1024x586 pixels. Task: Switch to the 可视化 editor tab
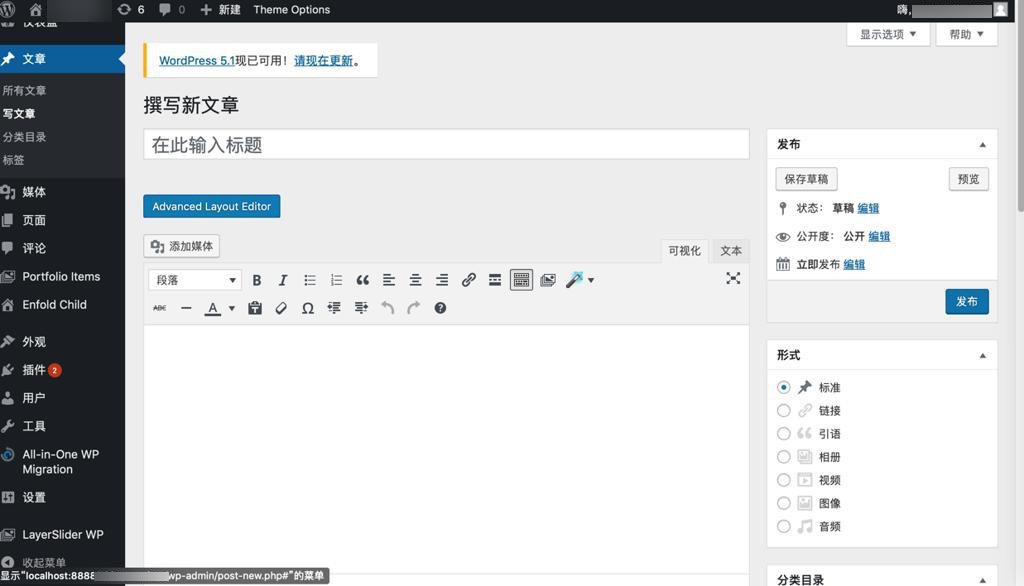click(x=684, y=251)
